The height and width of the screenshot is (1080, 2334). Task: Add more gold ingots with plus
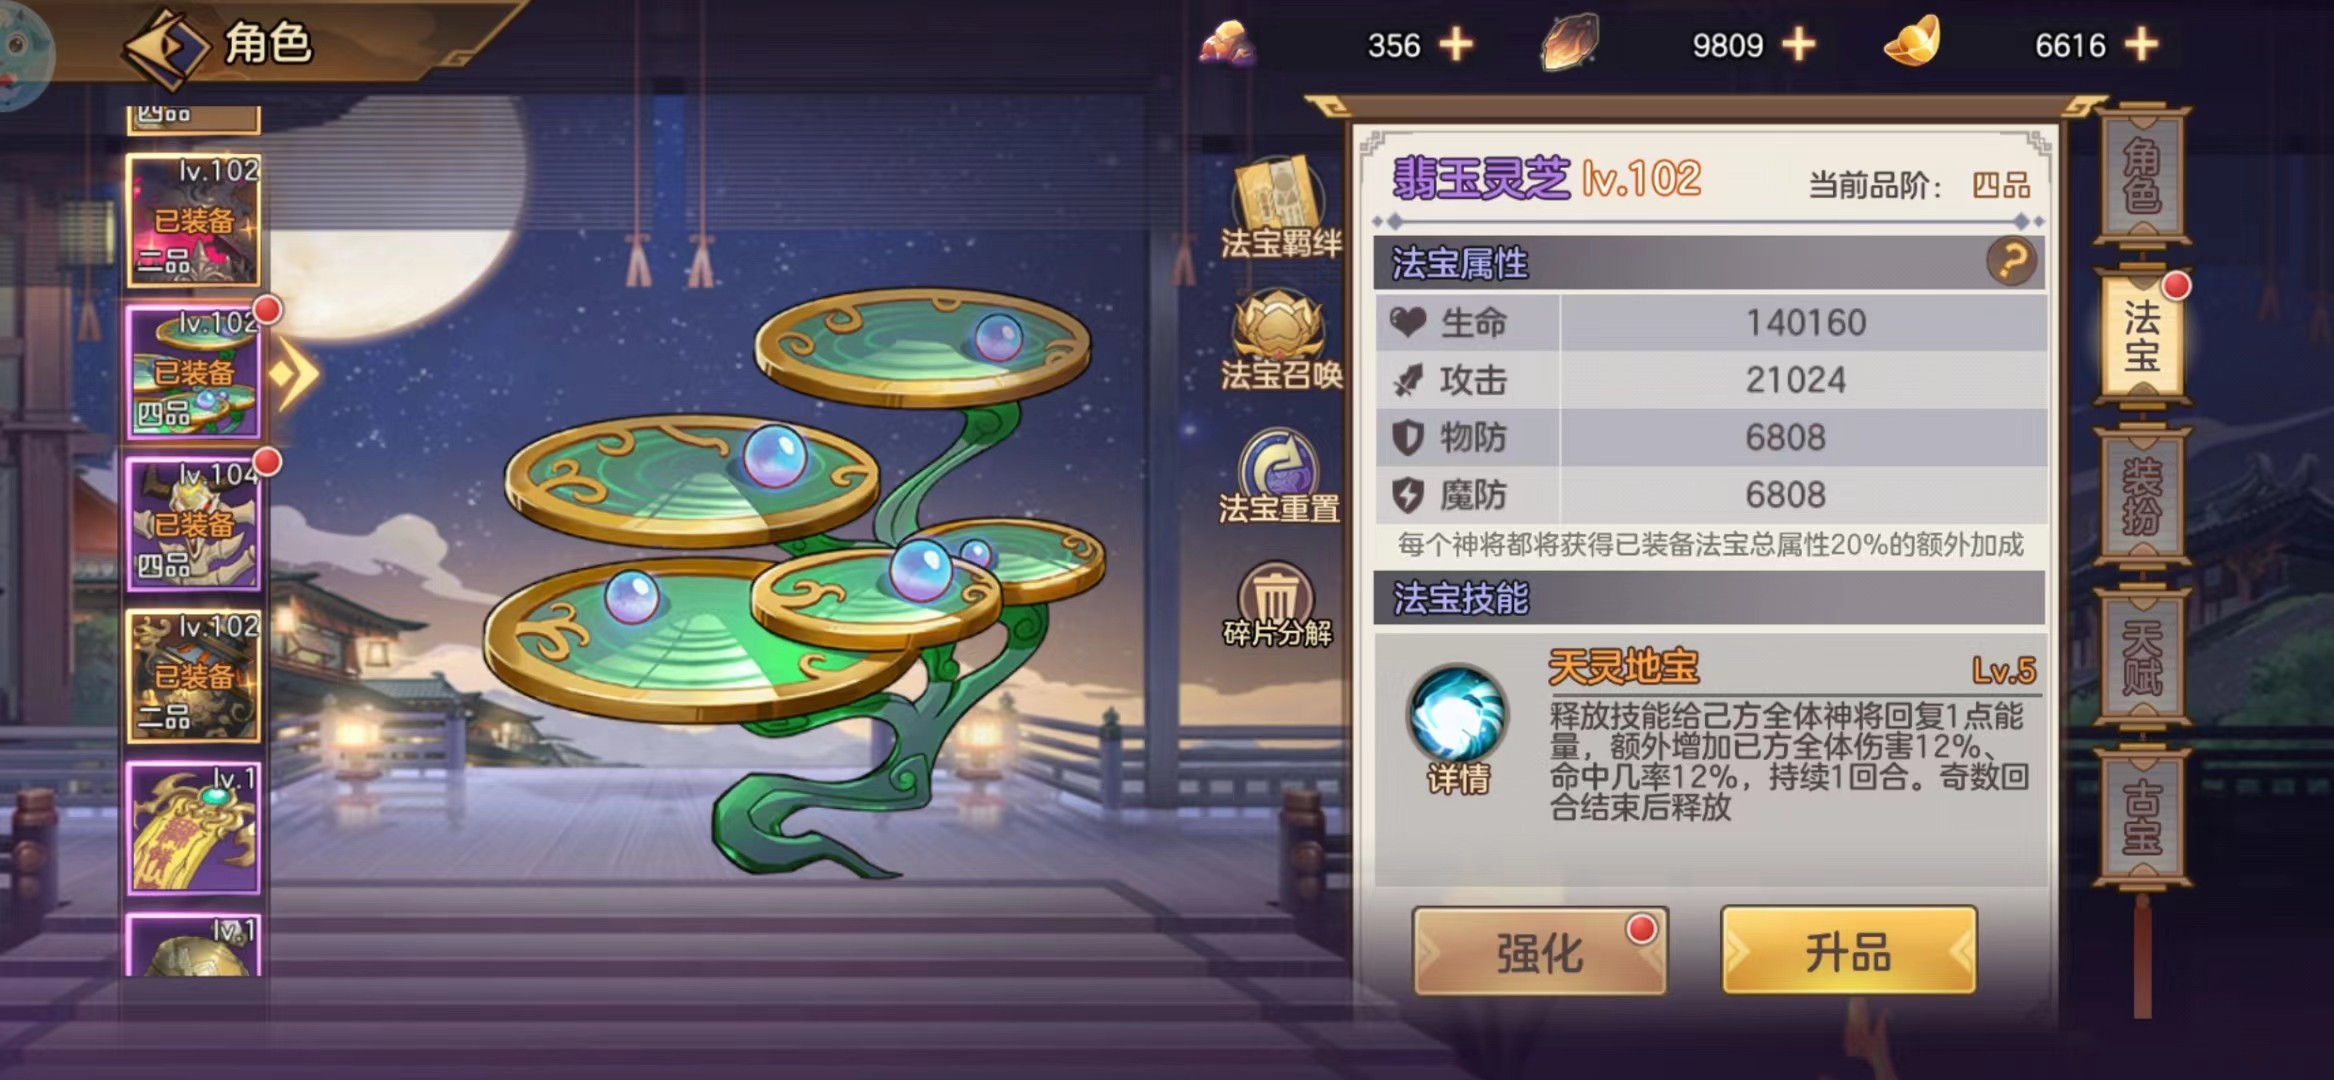[x=2141, y=44]
